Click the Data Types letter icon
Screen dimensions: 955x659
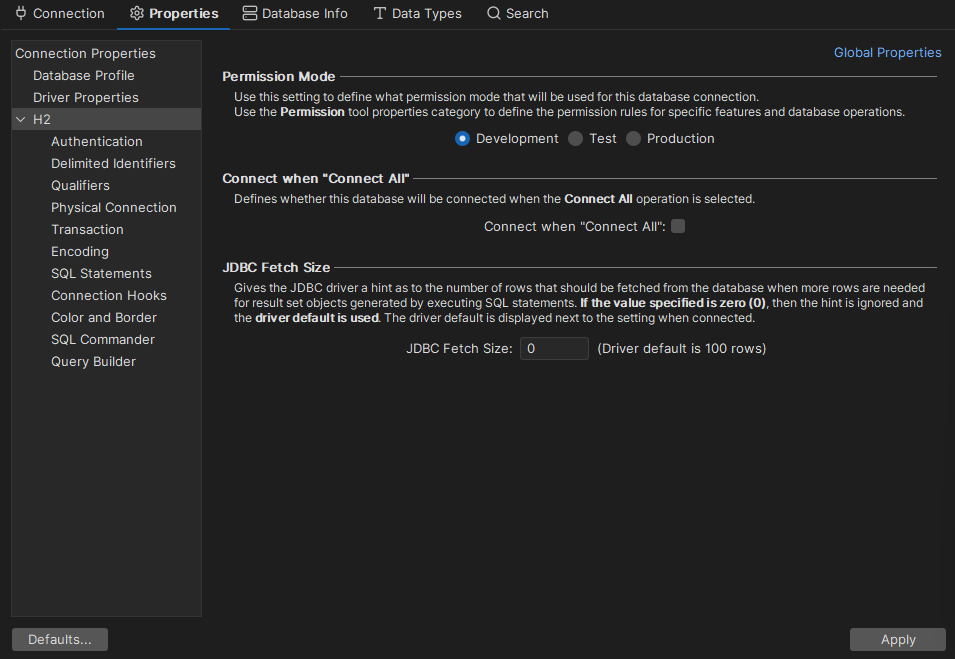[378, 13]
